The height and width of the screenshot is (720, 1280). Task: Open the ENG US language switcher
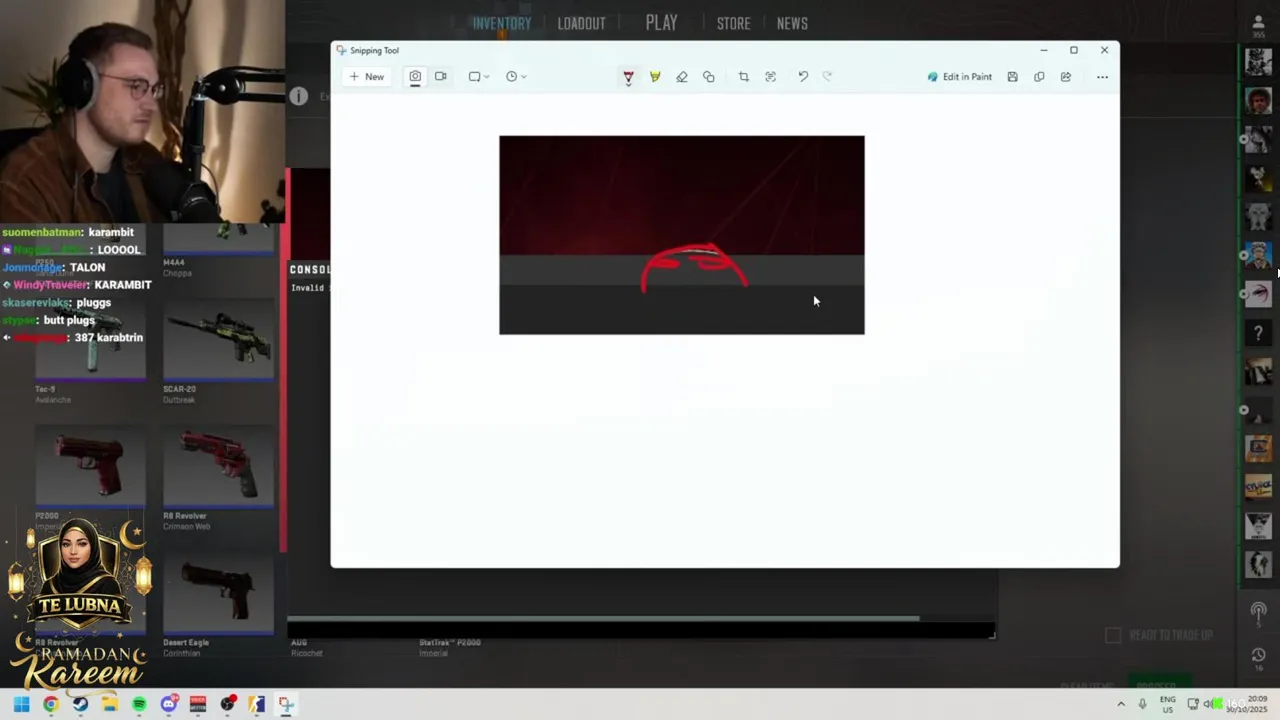pyautogui.click(x=1168, y=704)
